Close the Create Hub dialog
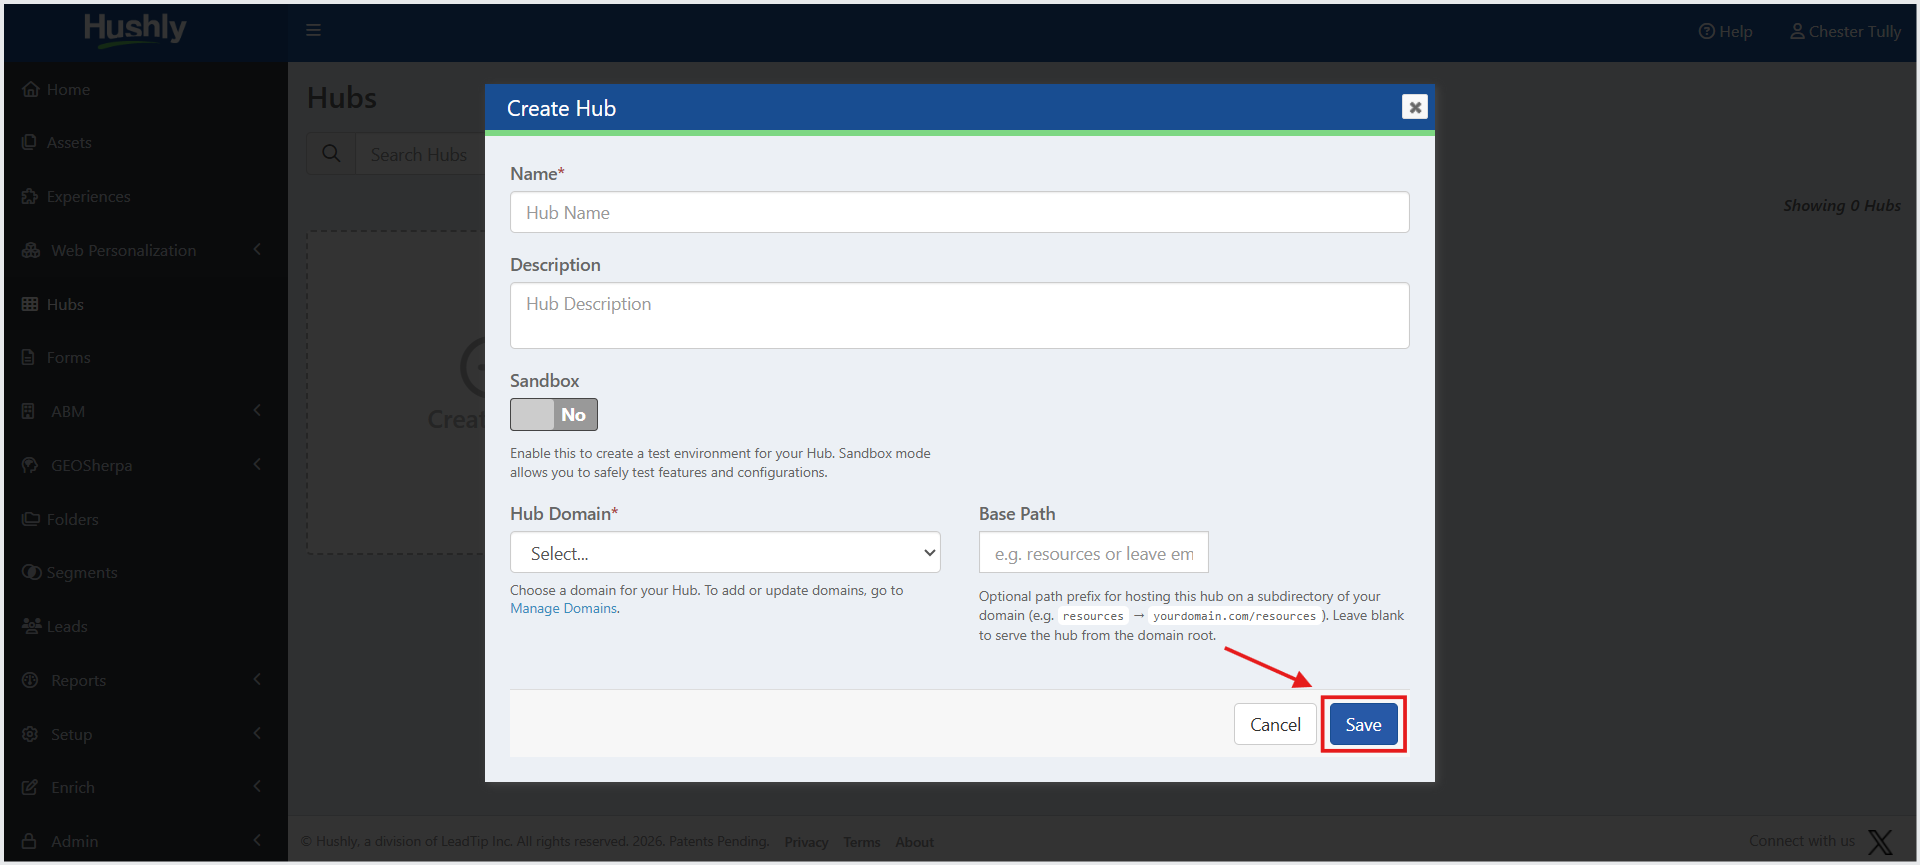Image resolution: width=1920 pixels, height=865 pixels. [x=1414, y=107]
